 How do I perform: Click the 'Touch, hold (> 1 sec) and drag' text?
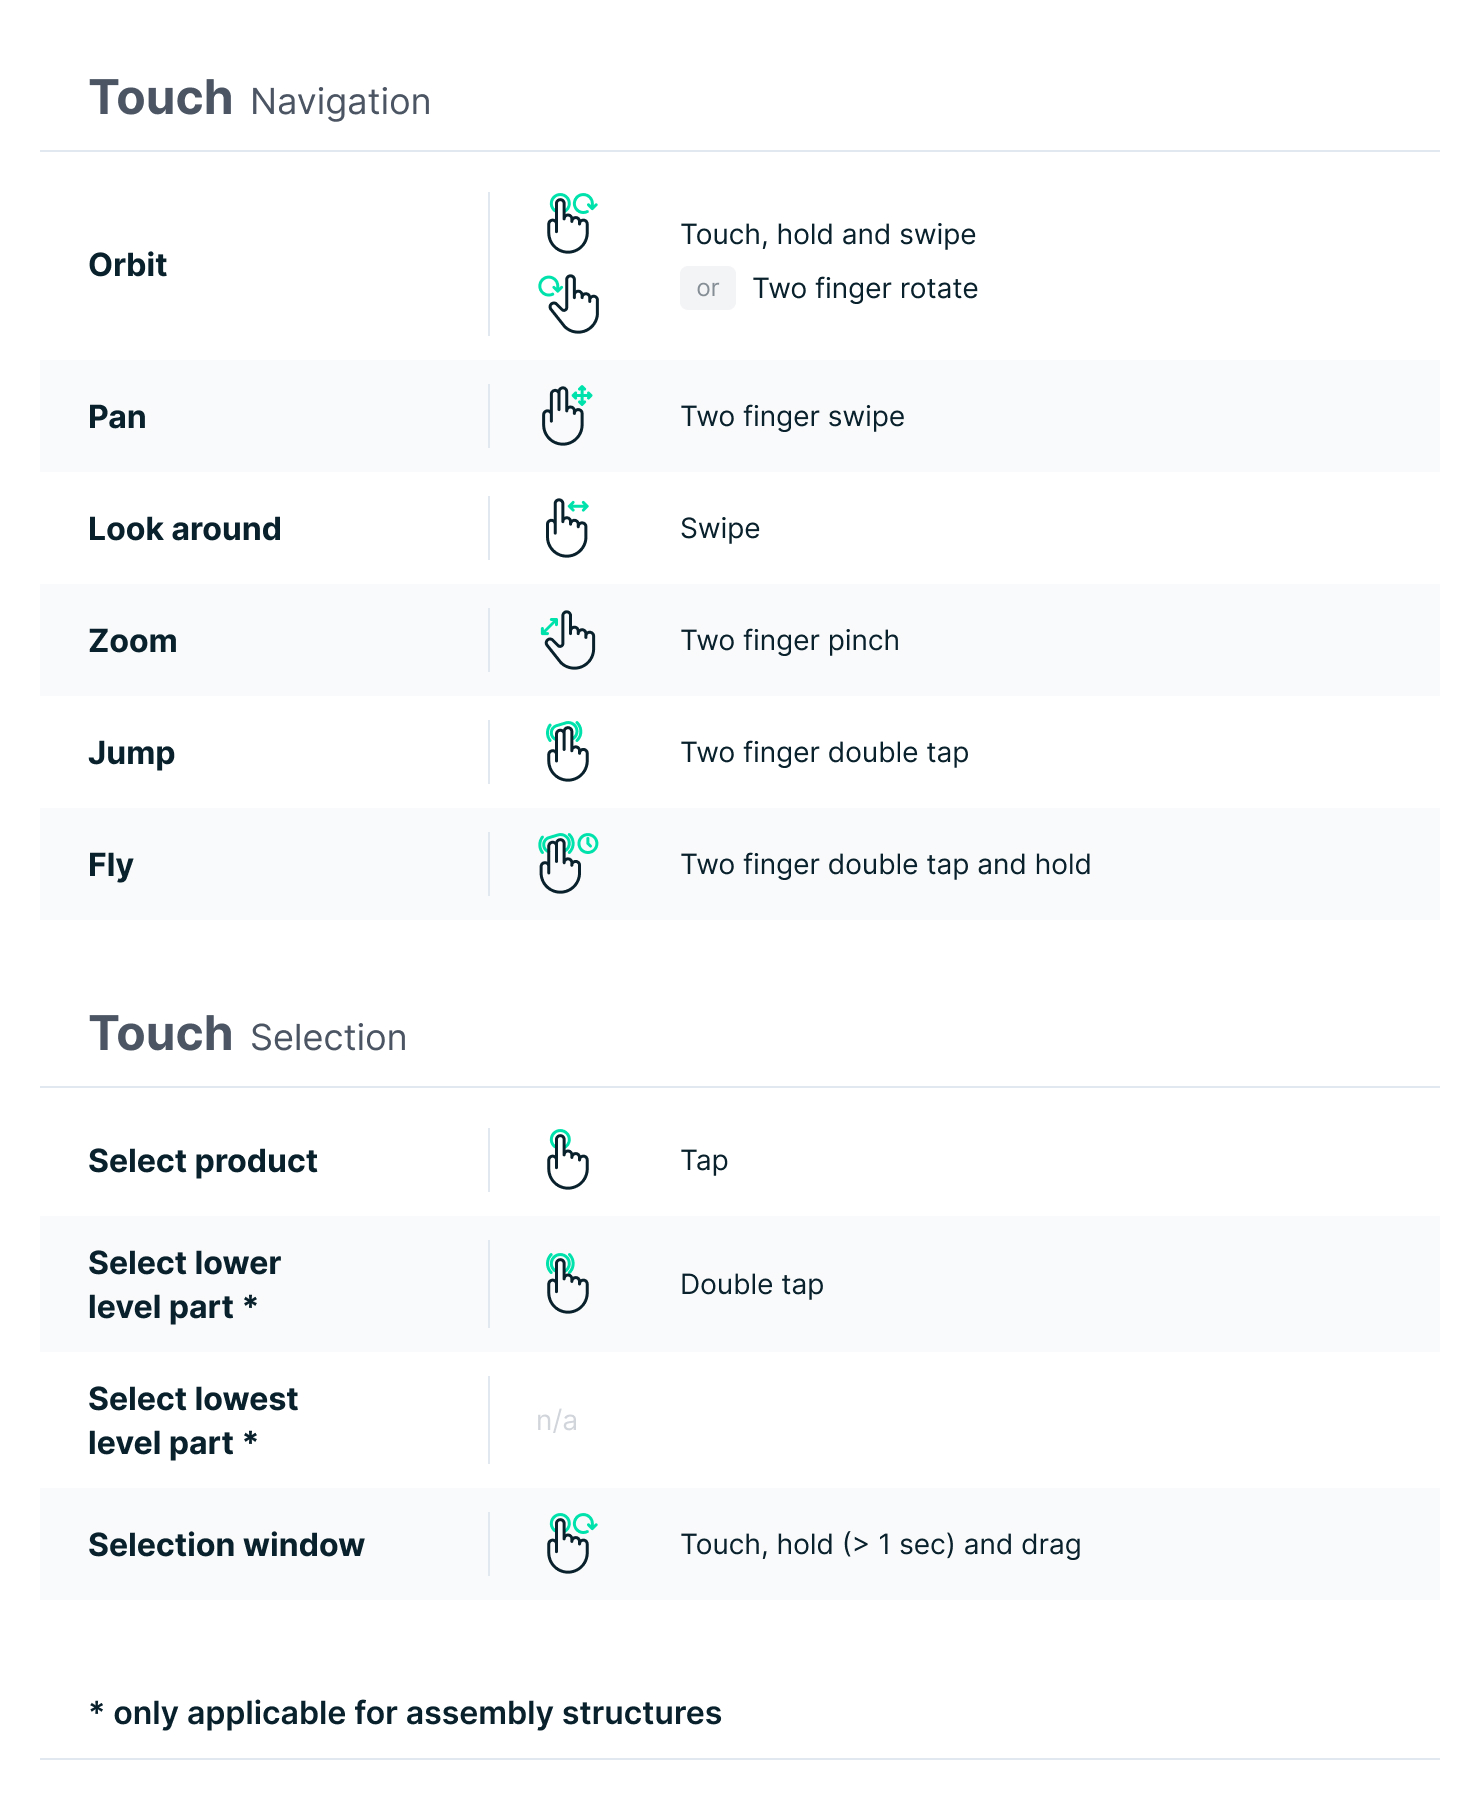tap(880, 1544)
